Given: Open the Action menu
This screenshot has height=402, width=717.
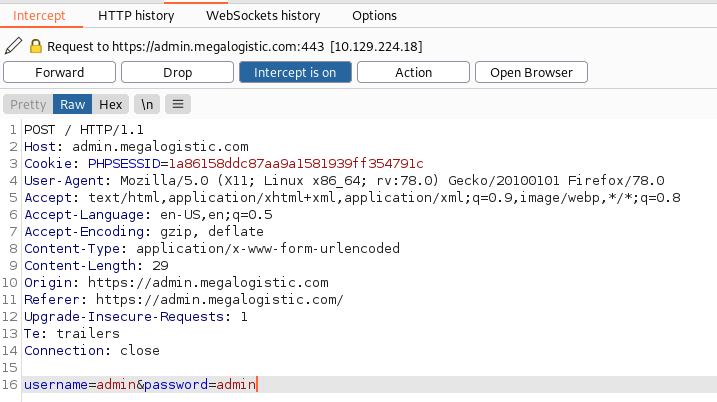Looking at the screenshot, I should 413,72.
